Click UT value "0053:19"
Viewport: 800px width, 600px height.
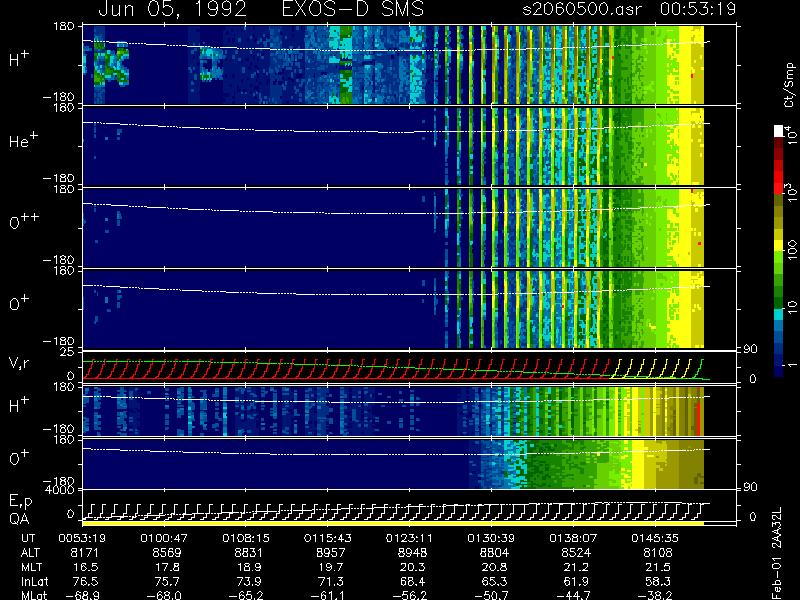point(82,538)
